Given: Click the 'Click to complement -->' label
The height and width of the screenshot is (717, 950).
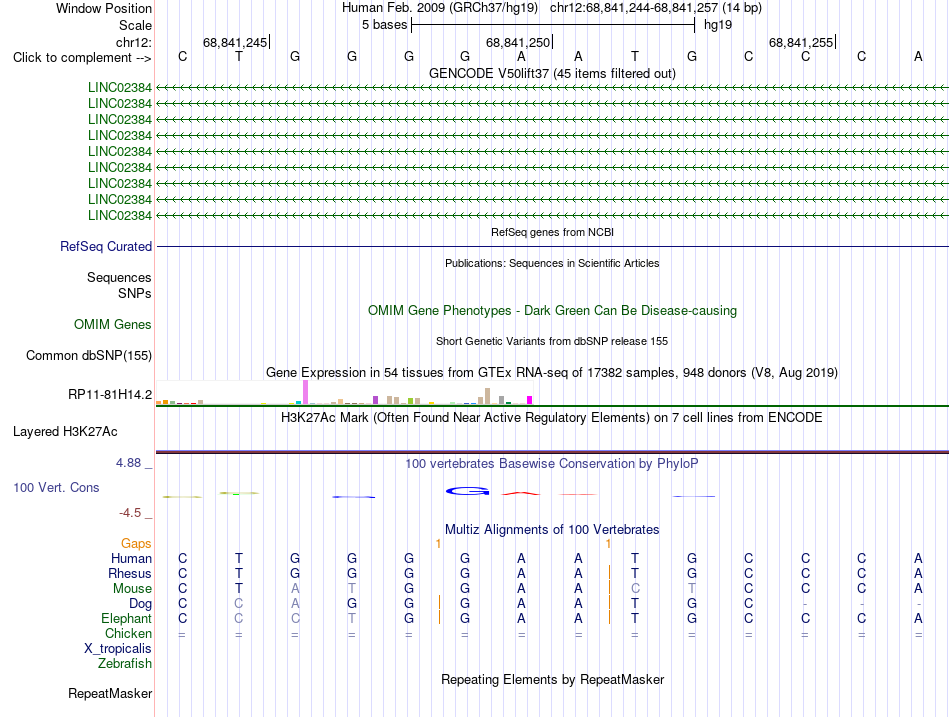Looking at the screenshot, I should tap(82, 58).
